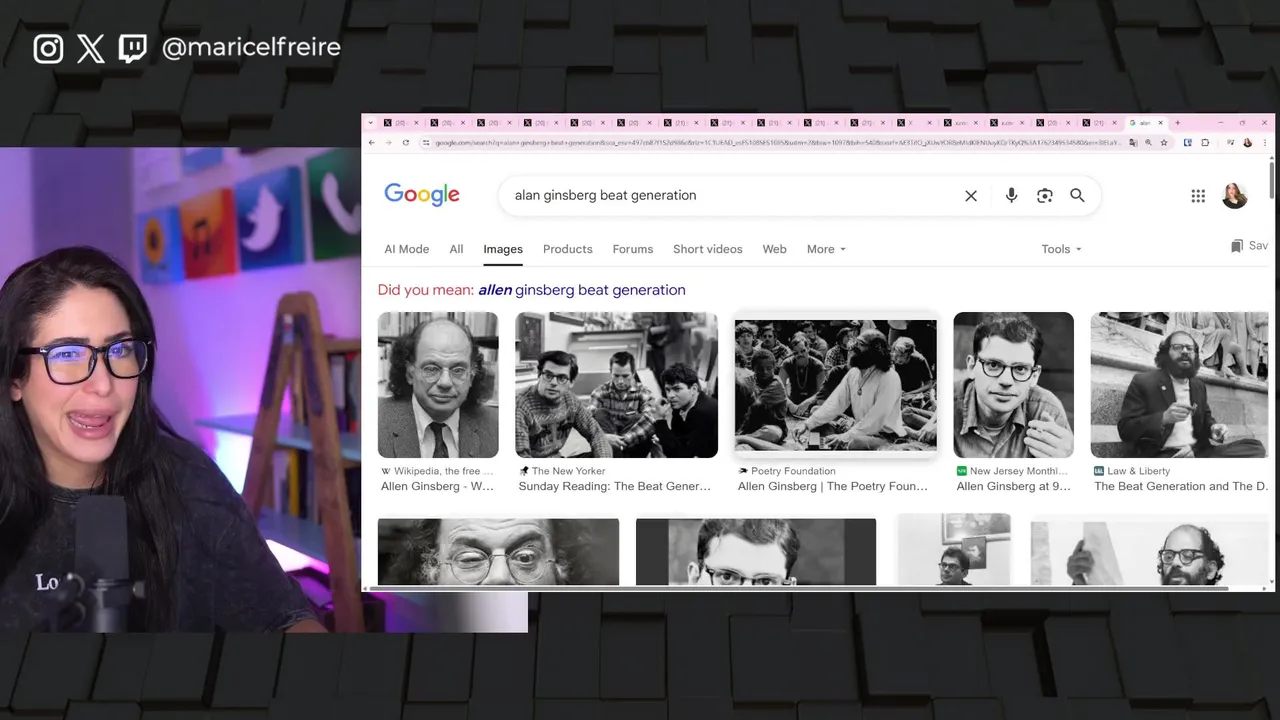
Task: Expand the Tools dropdown
Action: (1061, 249)
